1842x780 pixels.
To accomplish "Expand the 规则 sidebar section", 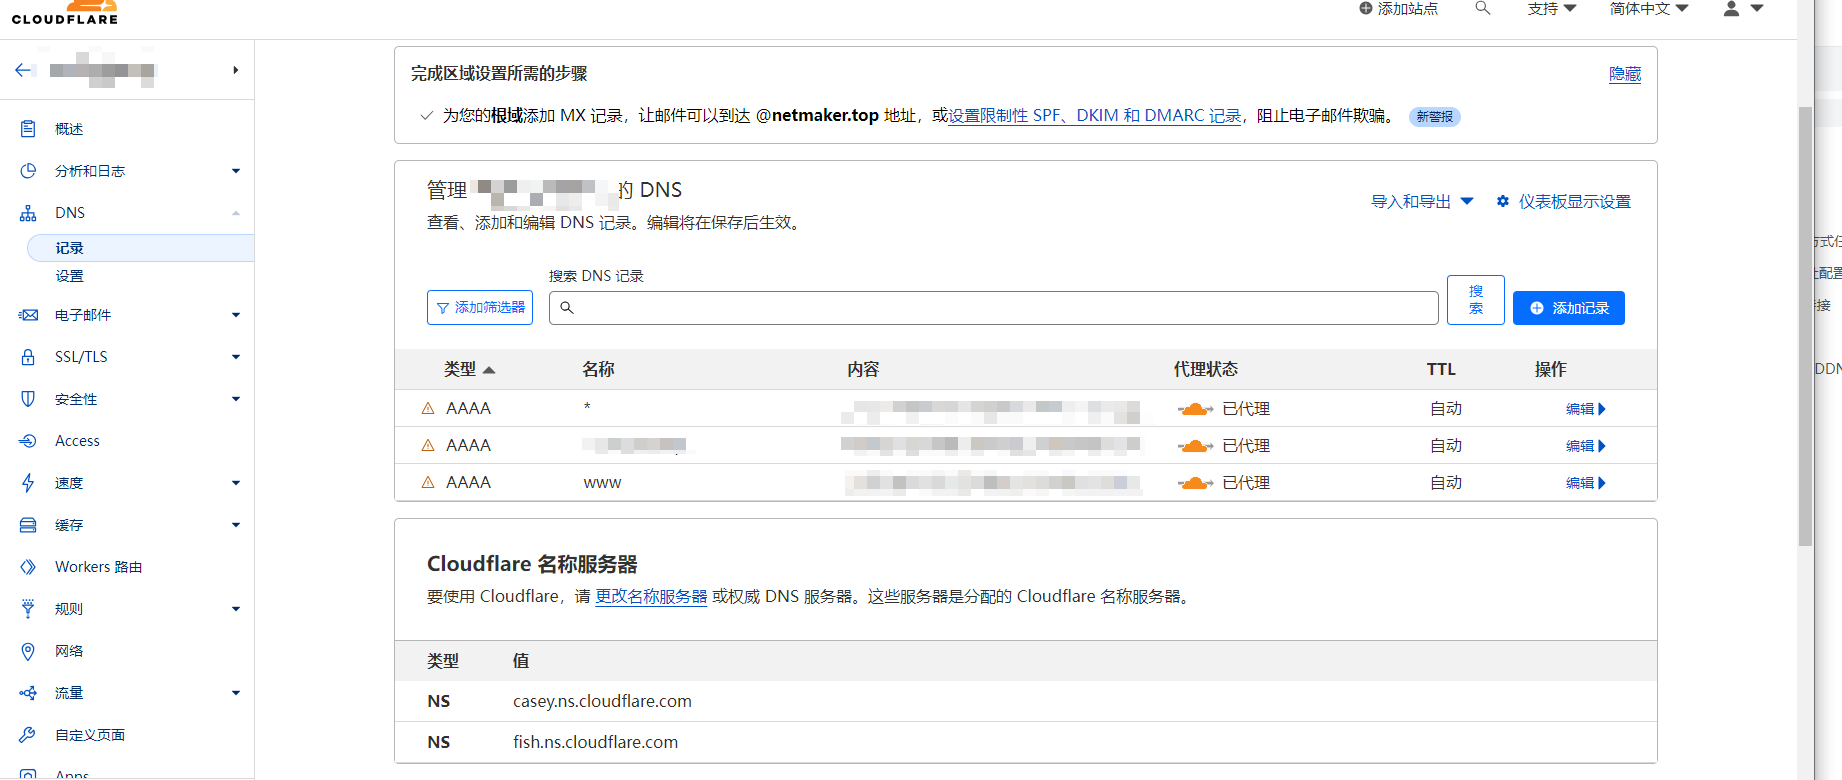I will coord(236,609).
